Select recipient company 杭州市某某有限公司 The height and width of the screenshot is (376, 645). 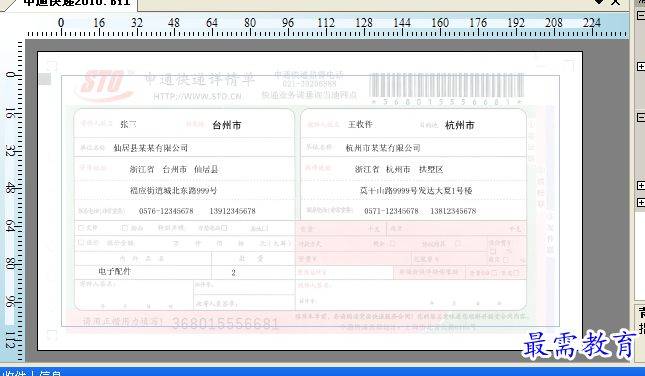coord(383,148)
